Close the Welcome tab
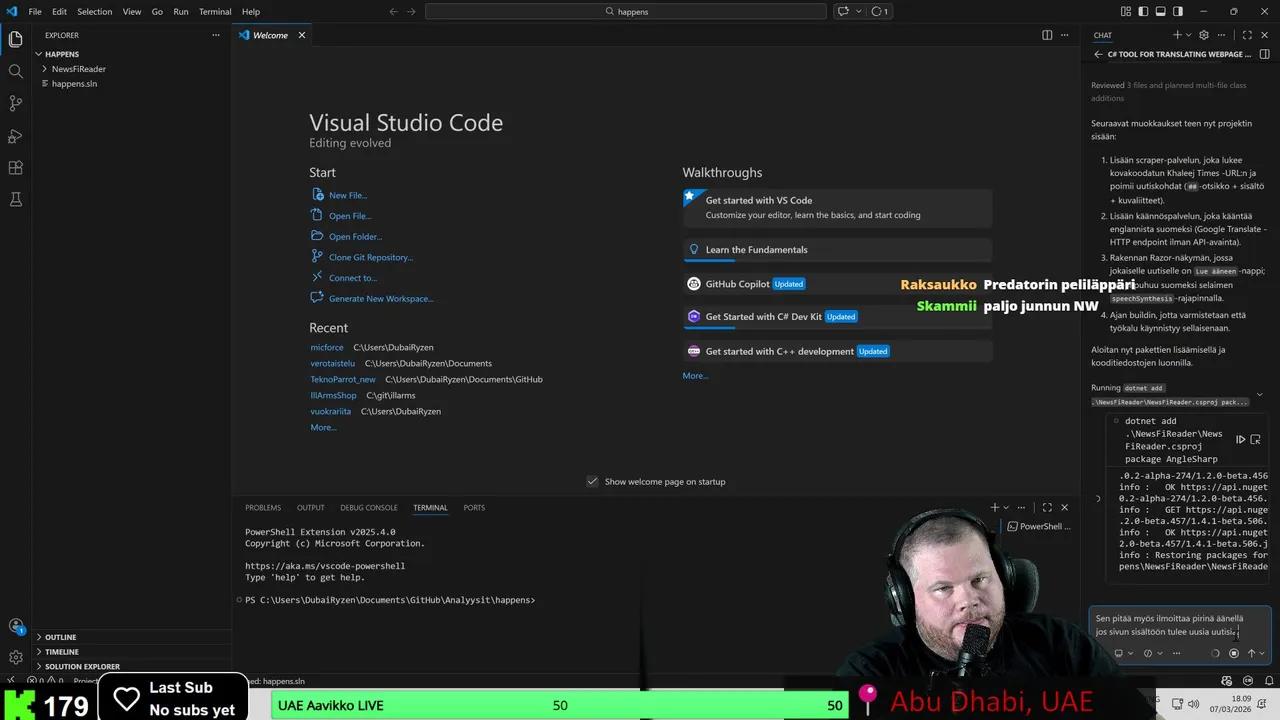Image resolution: width=1280 pixels, height=720 pixels. [x=302, y=35]
